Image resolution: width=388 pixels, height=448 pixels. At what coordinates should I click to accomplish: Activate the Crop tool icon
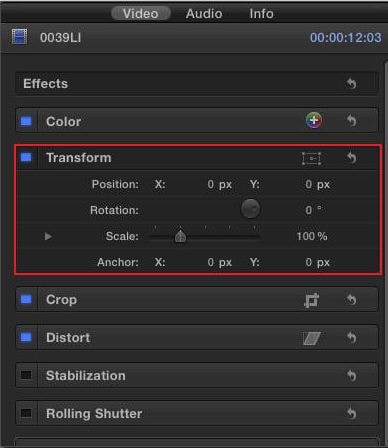click(312, 300)
